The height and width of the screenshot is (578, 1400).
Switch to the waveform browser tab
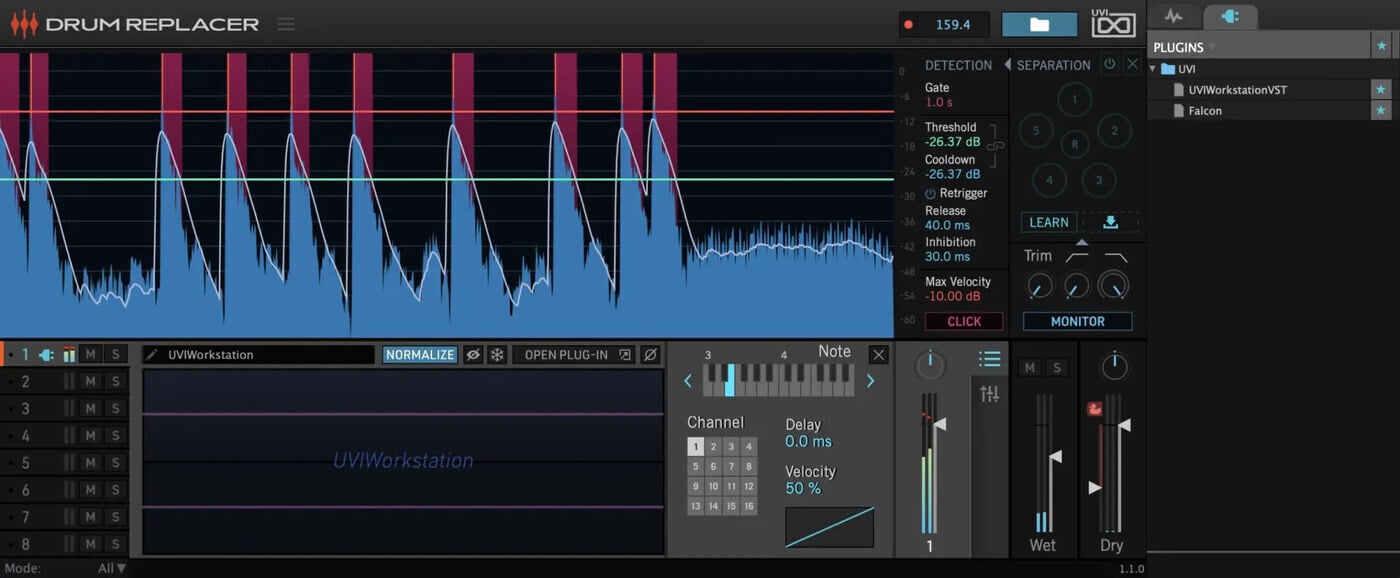[1174, 16]
